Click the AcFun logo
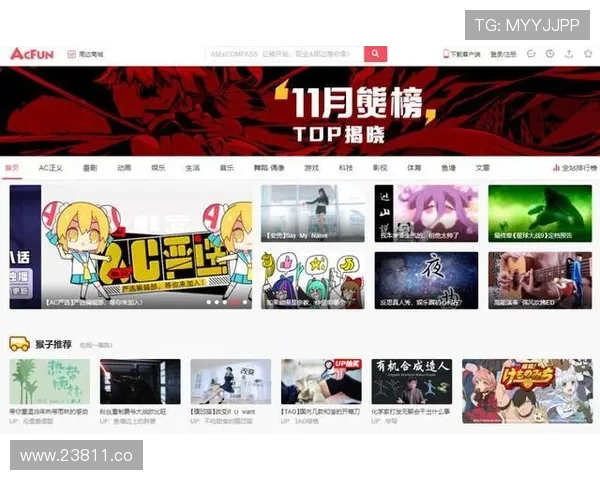The image size is (600, 480). click(x=32, y=54)
